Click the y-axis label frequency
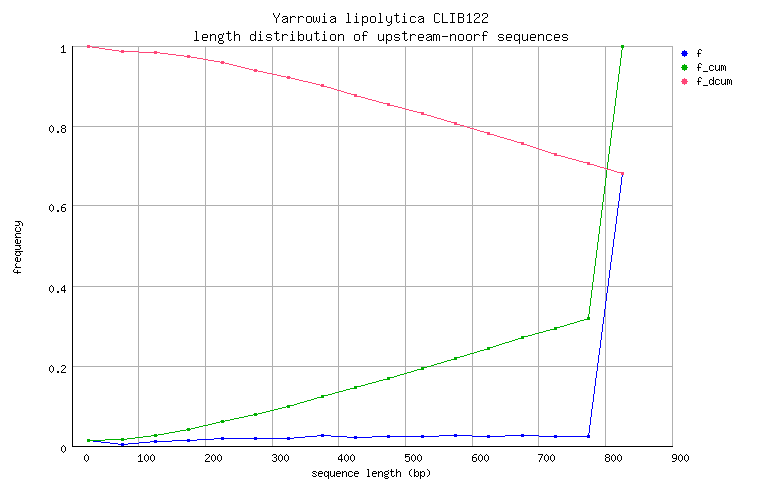The image size is (762, 498). 17,247
